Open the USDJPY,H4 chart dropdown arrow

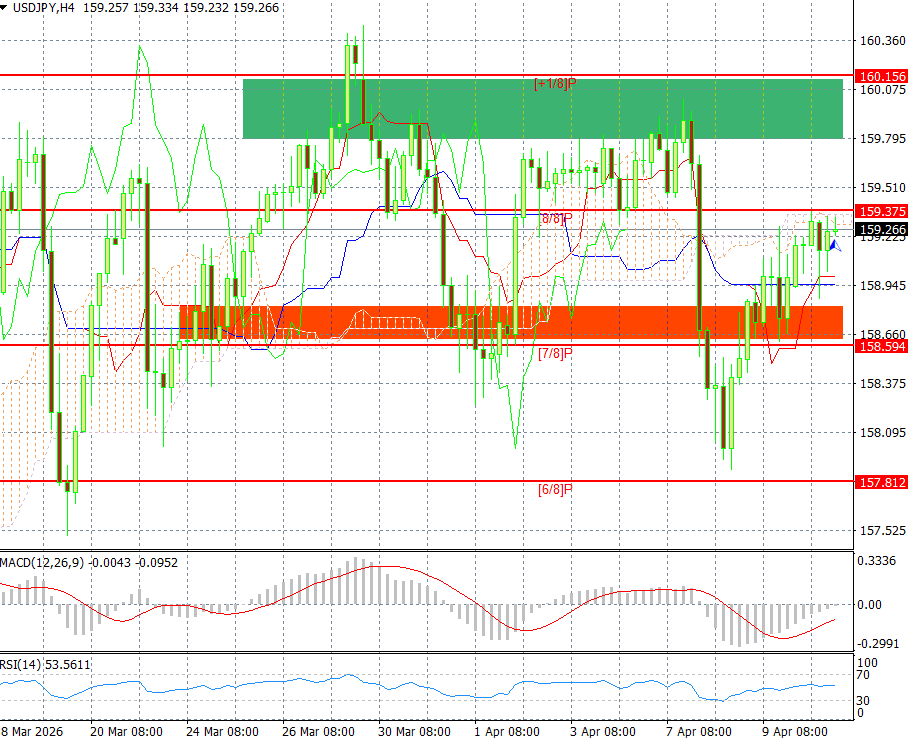3,8
